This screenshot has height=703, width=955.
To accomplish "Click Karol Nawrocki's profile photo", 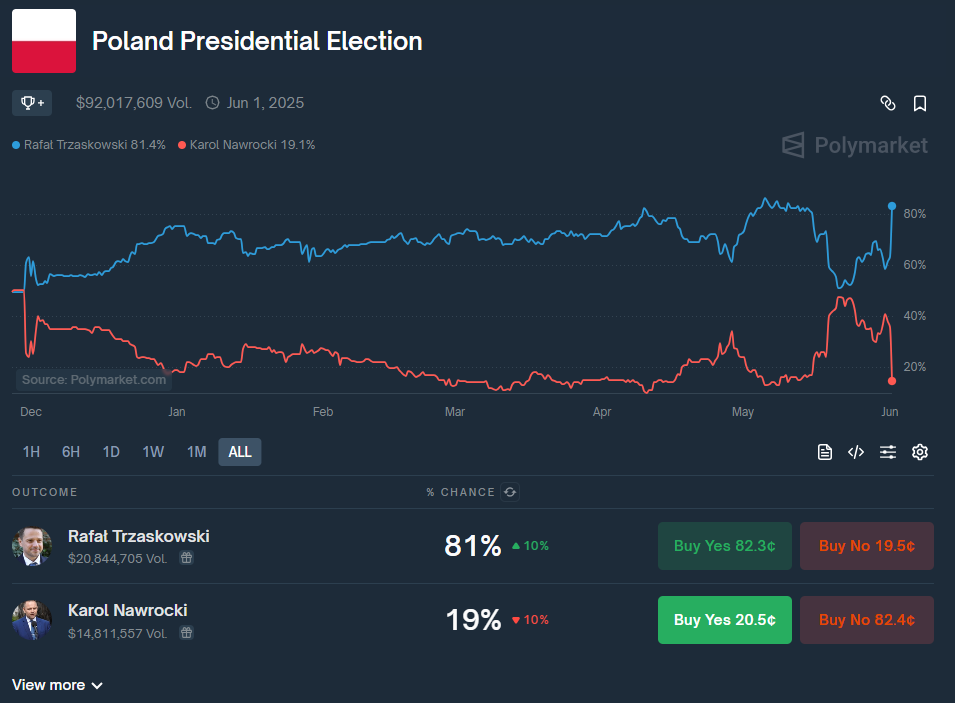I will pos(31,620).
